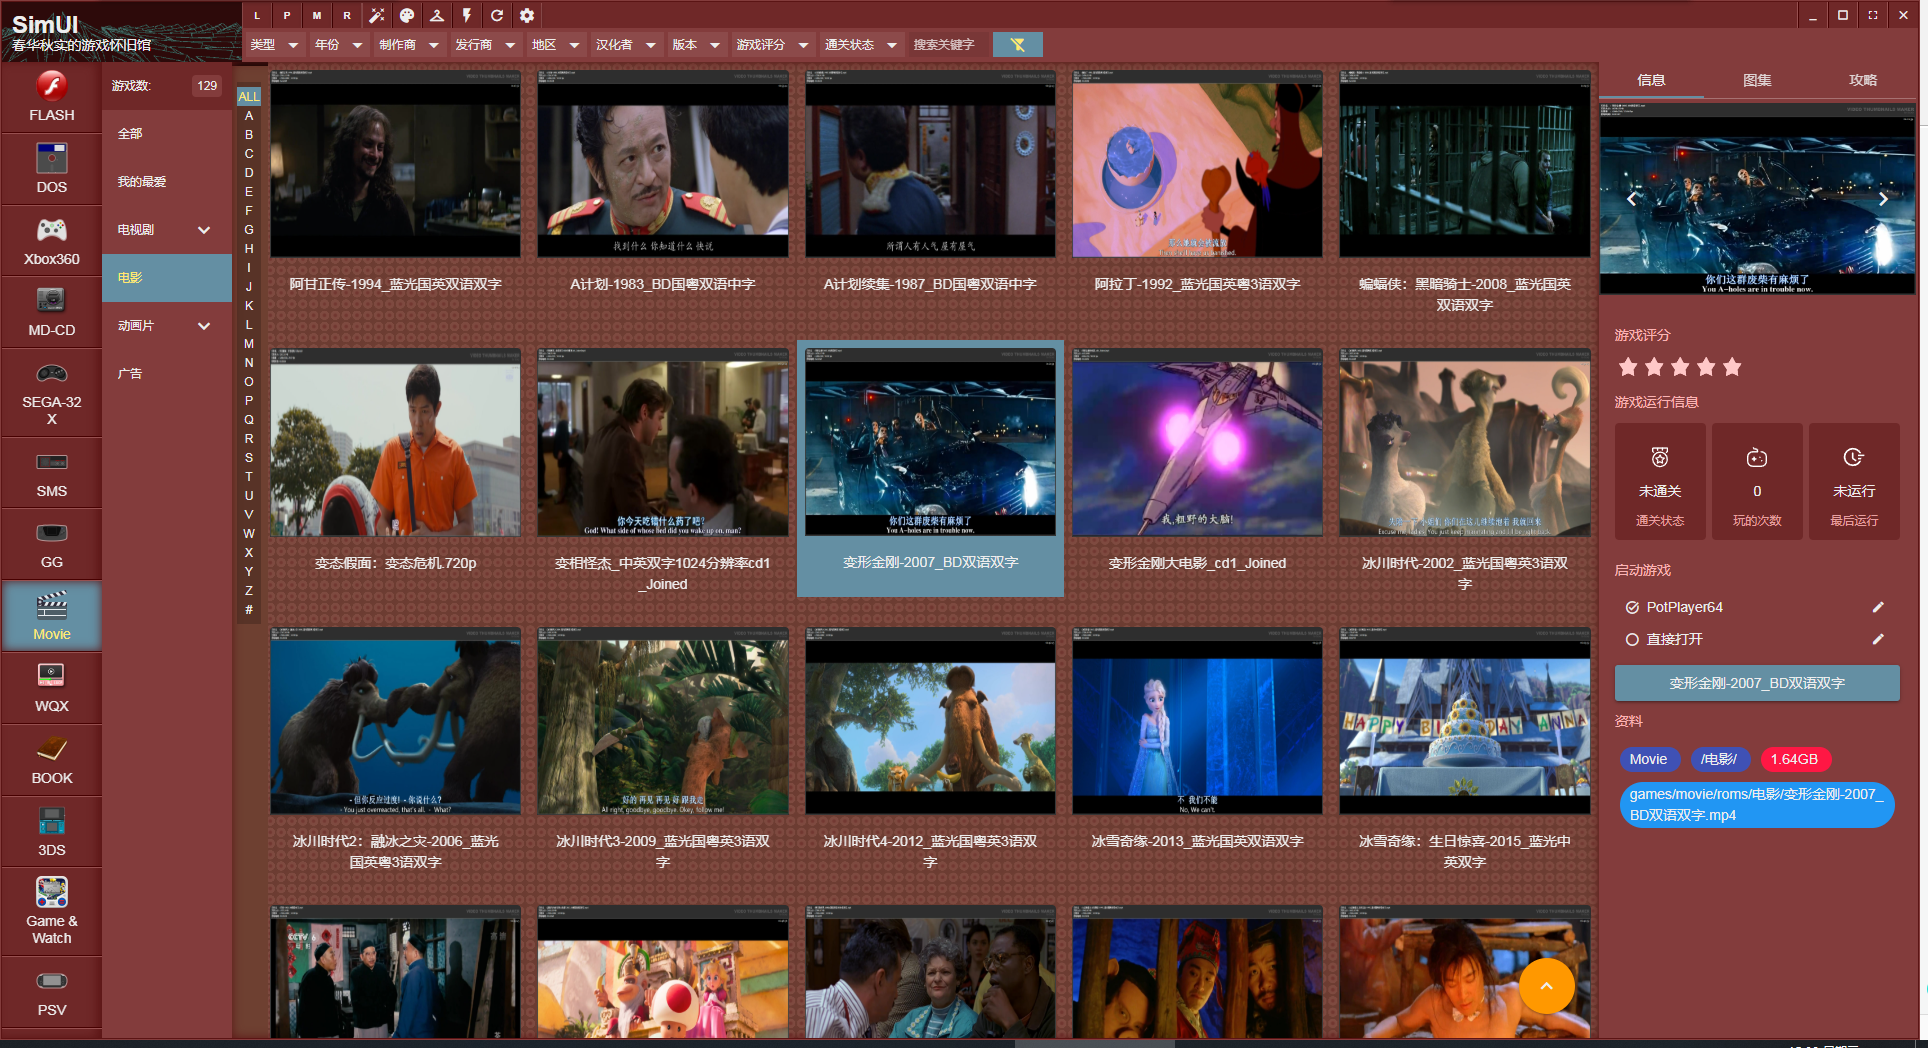The width and height of the screenshot is (1928, 1048).
Task: Click the /电影/ tag chip
Action: [x=1719, y=759]
